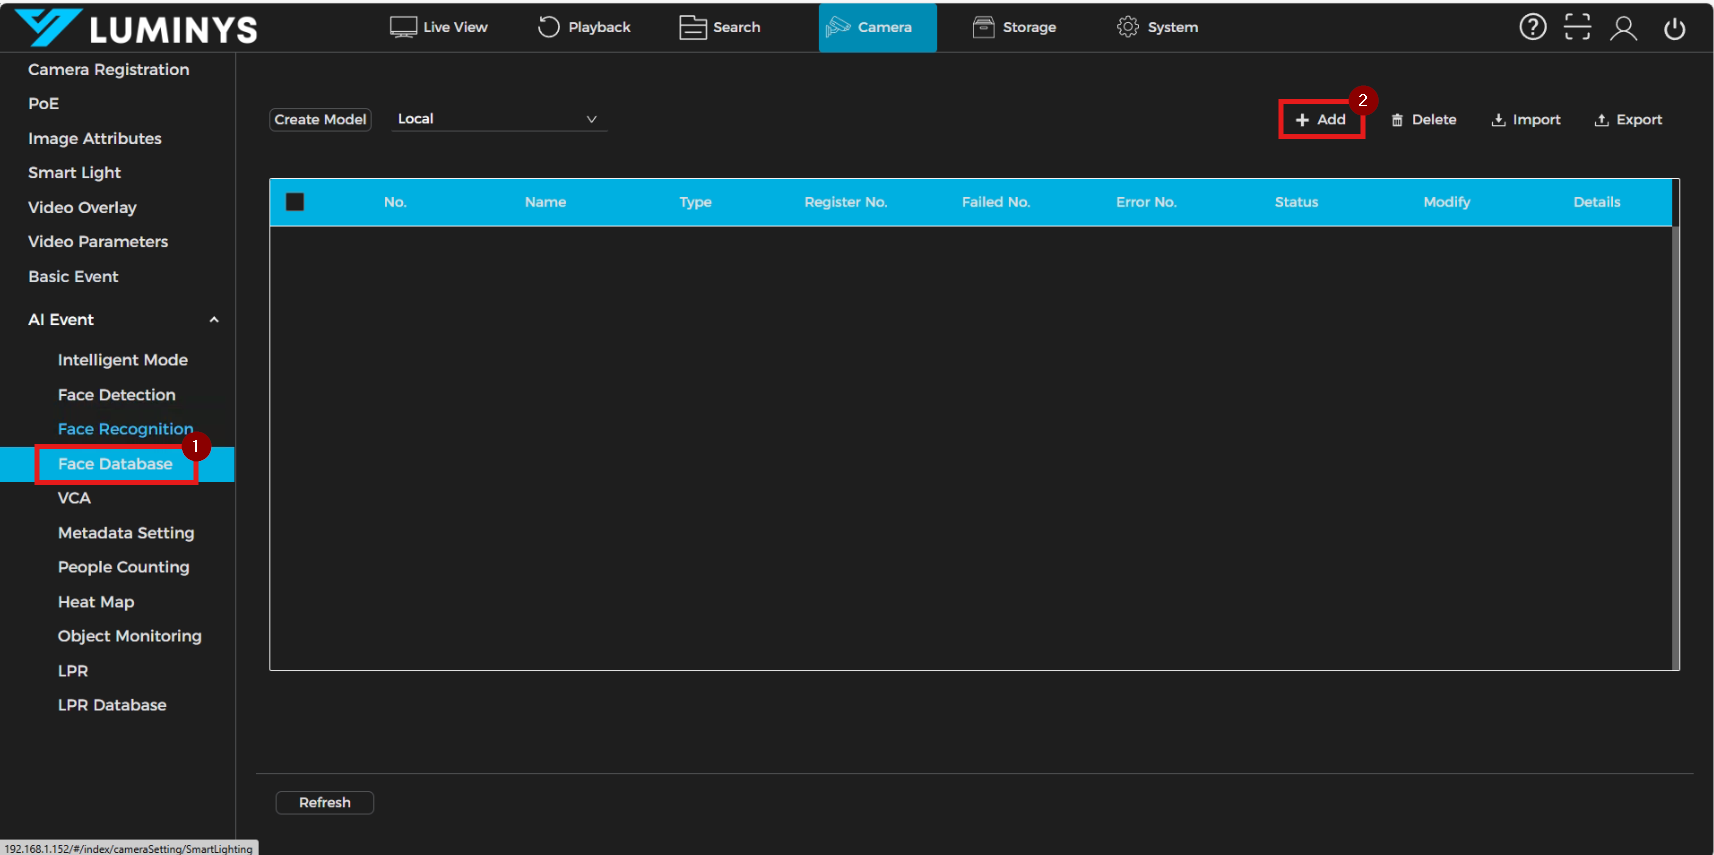Viewport: 1714px width, 855px height.
Task: Click the Create Model button
Action: [x=321, y=119]
